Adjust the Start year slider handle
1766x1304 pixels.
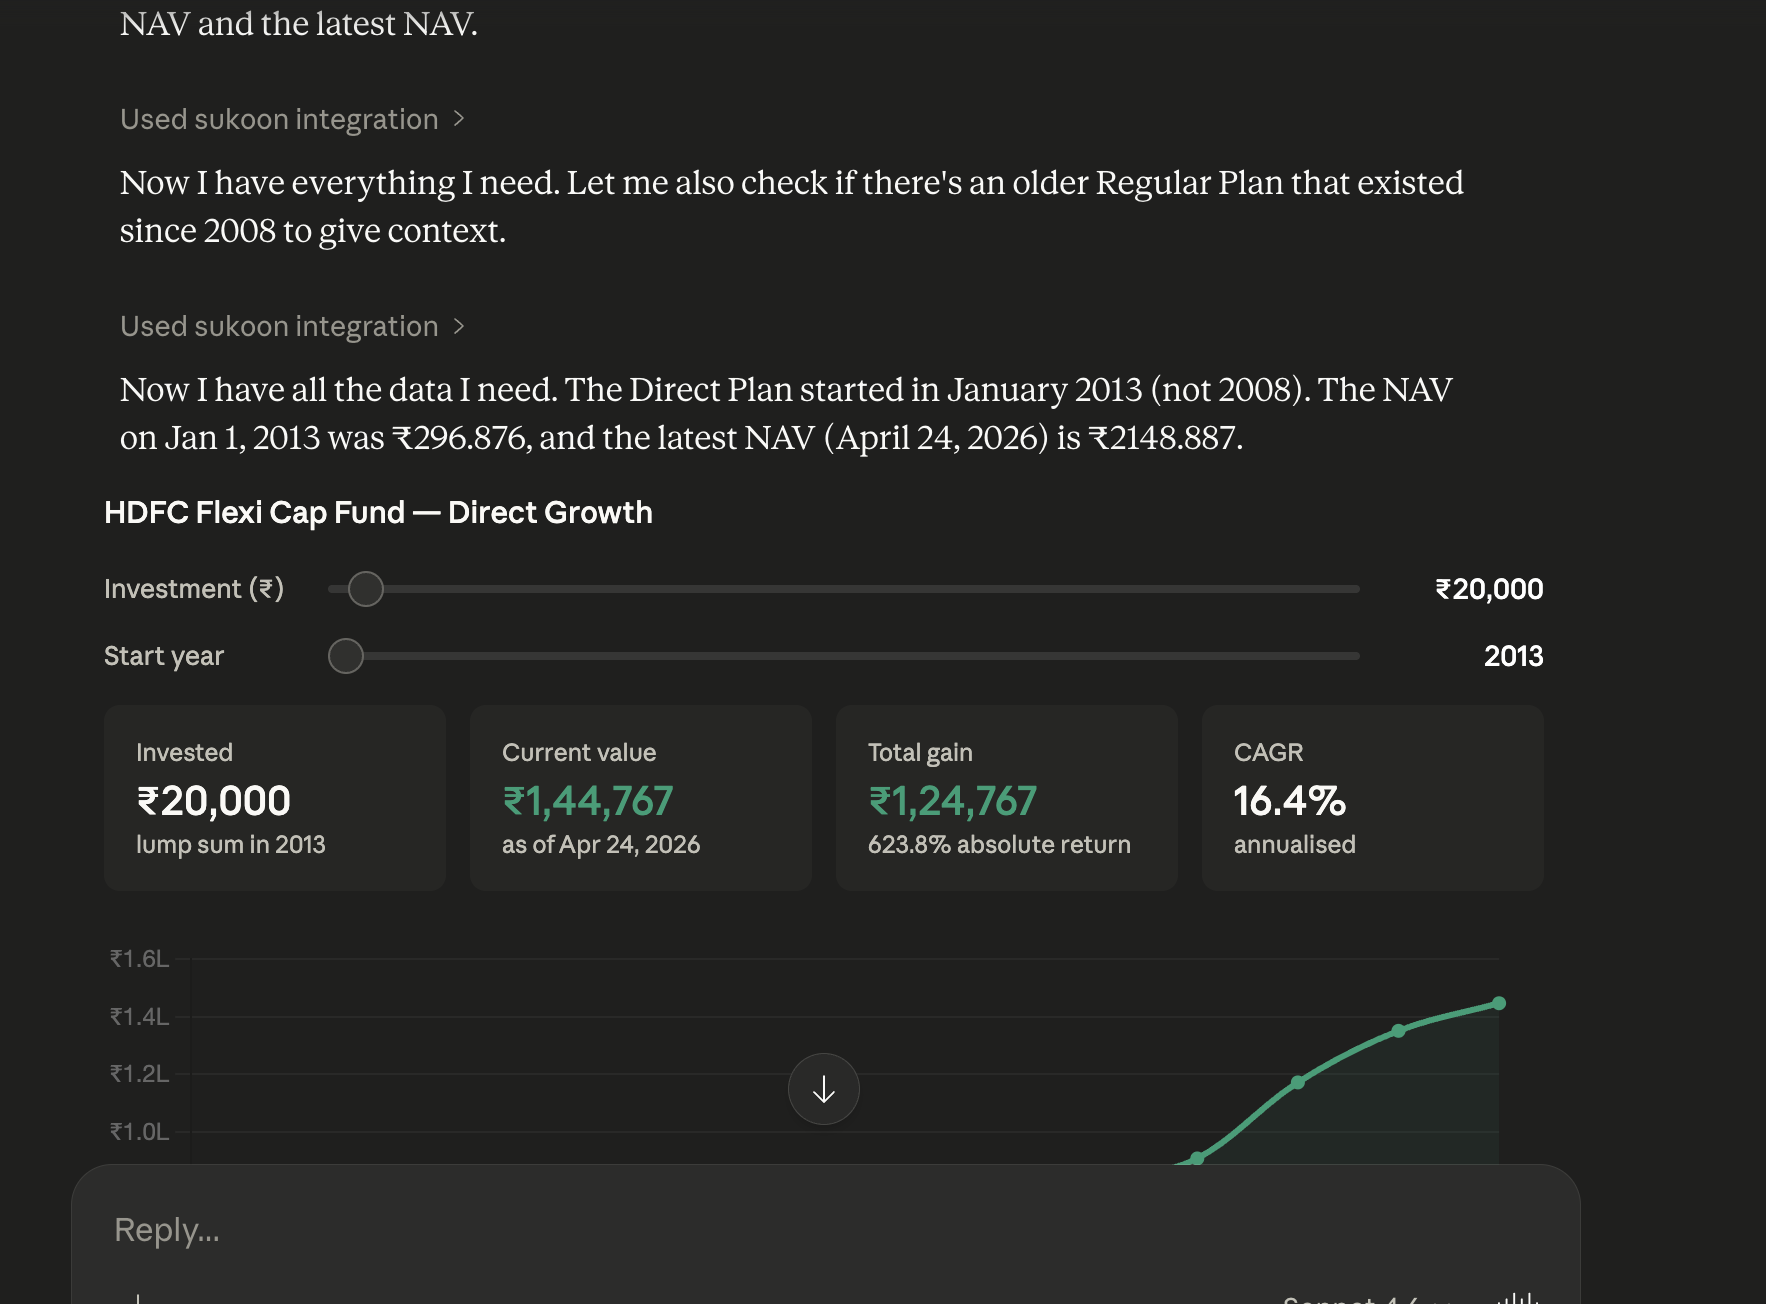(x=346, y=656)
